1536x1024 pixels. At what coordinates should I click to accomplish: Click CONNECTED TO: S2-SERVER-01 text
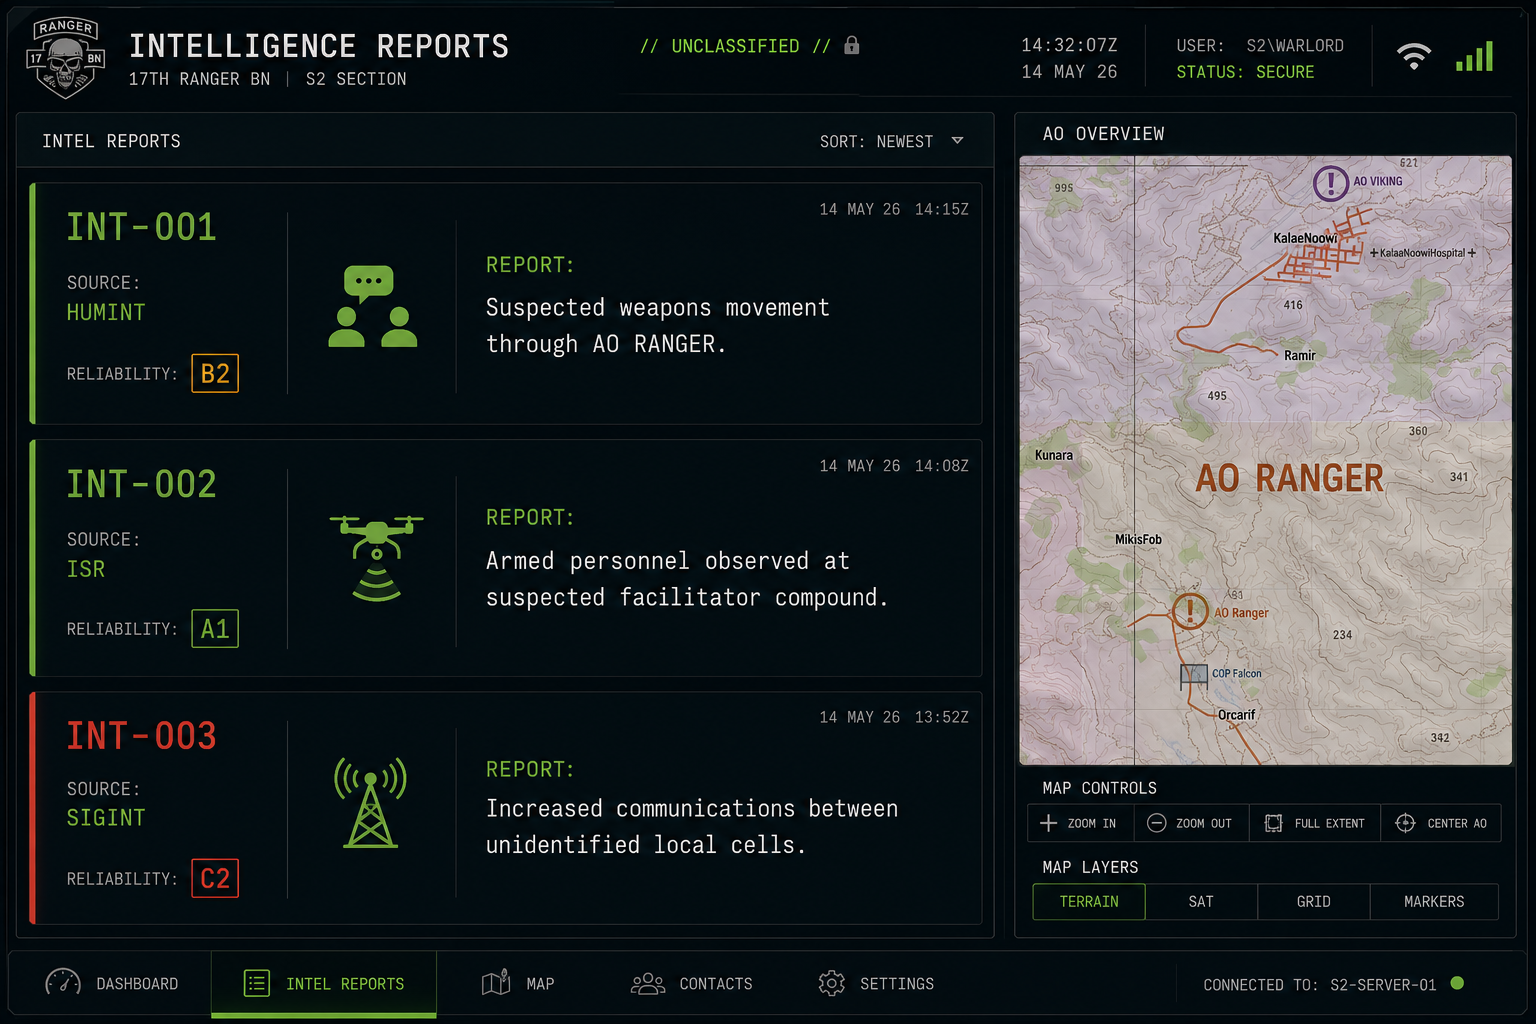[1319, 985]
